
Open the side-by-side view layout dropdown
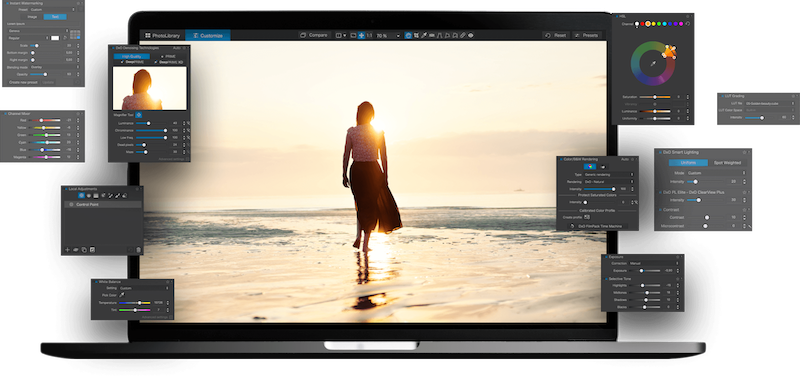(x=341, y=35)
